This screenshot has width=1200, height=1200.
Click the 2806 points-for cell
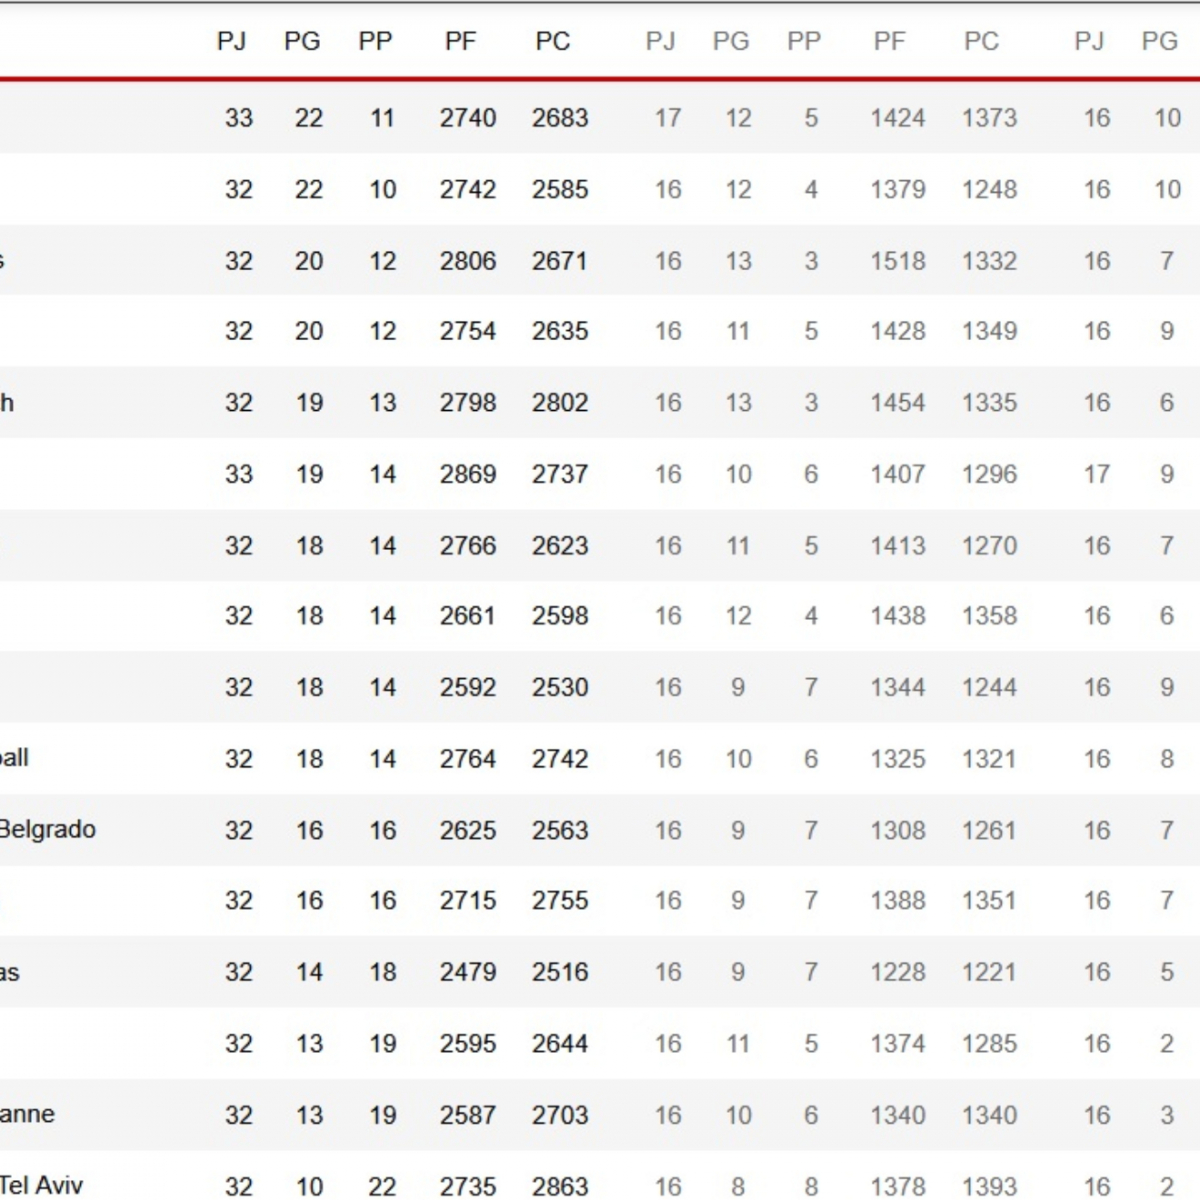pos(468,261)
